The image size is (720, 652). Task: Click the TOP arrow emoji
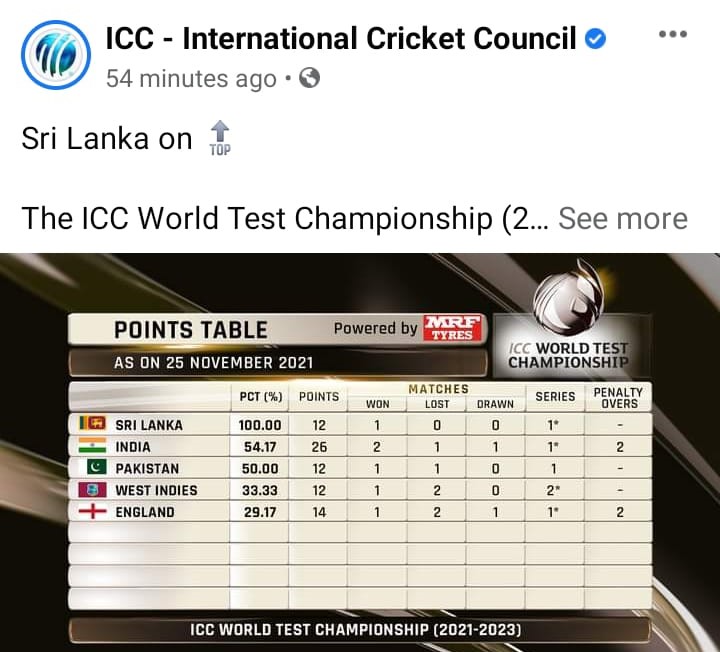tap(220, 138)
